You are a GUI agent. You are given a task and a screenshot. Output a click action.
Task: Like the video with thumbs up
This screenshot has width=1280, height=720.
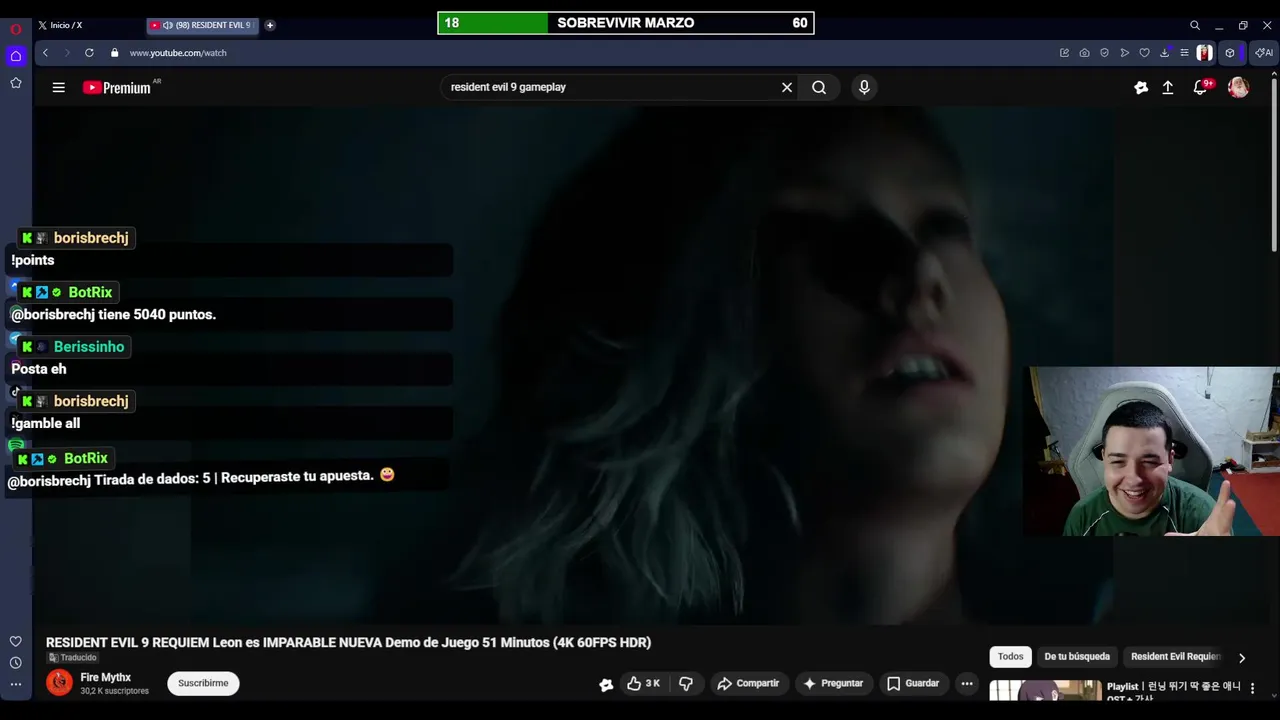(x=643, y=683)
